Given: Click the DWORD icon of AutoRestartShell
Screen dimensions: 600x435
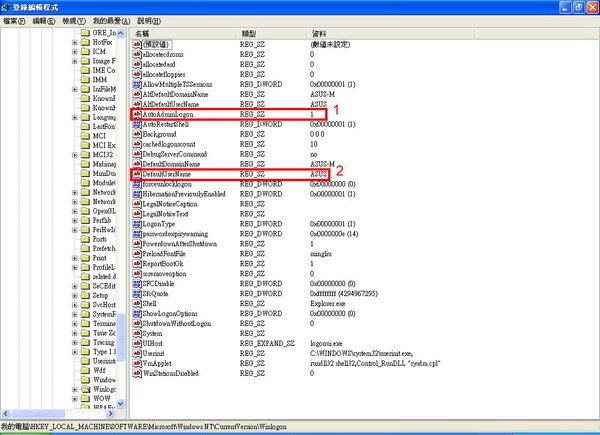Looking at the screenshot, I should pos(137,124).
